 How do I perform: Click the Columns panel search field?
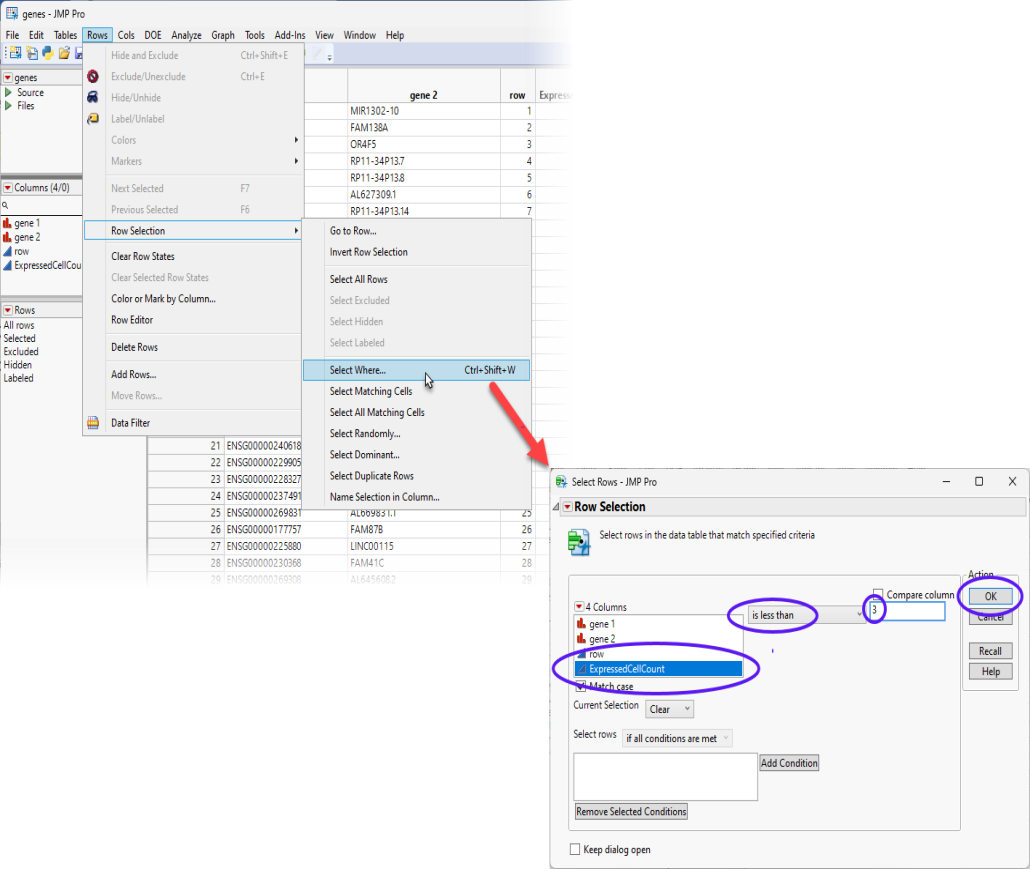coord(41,206)
